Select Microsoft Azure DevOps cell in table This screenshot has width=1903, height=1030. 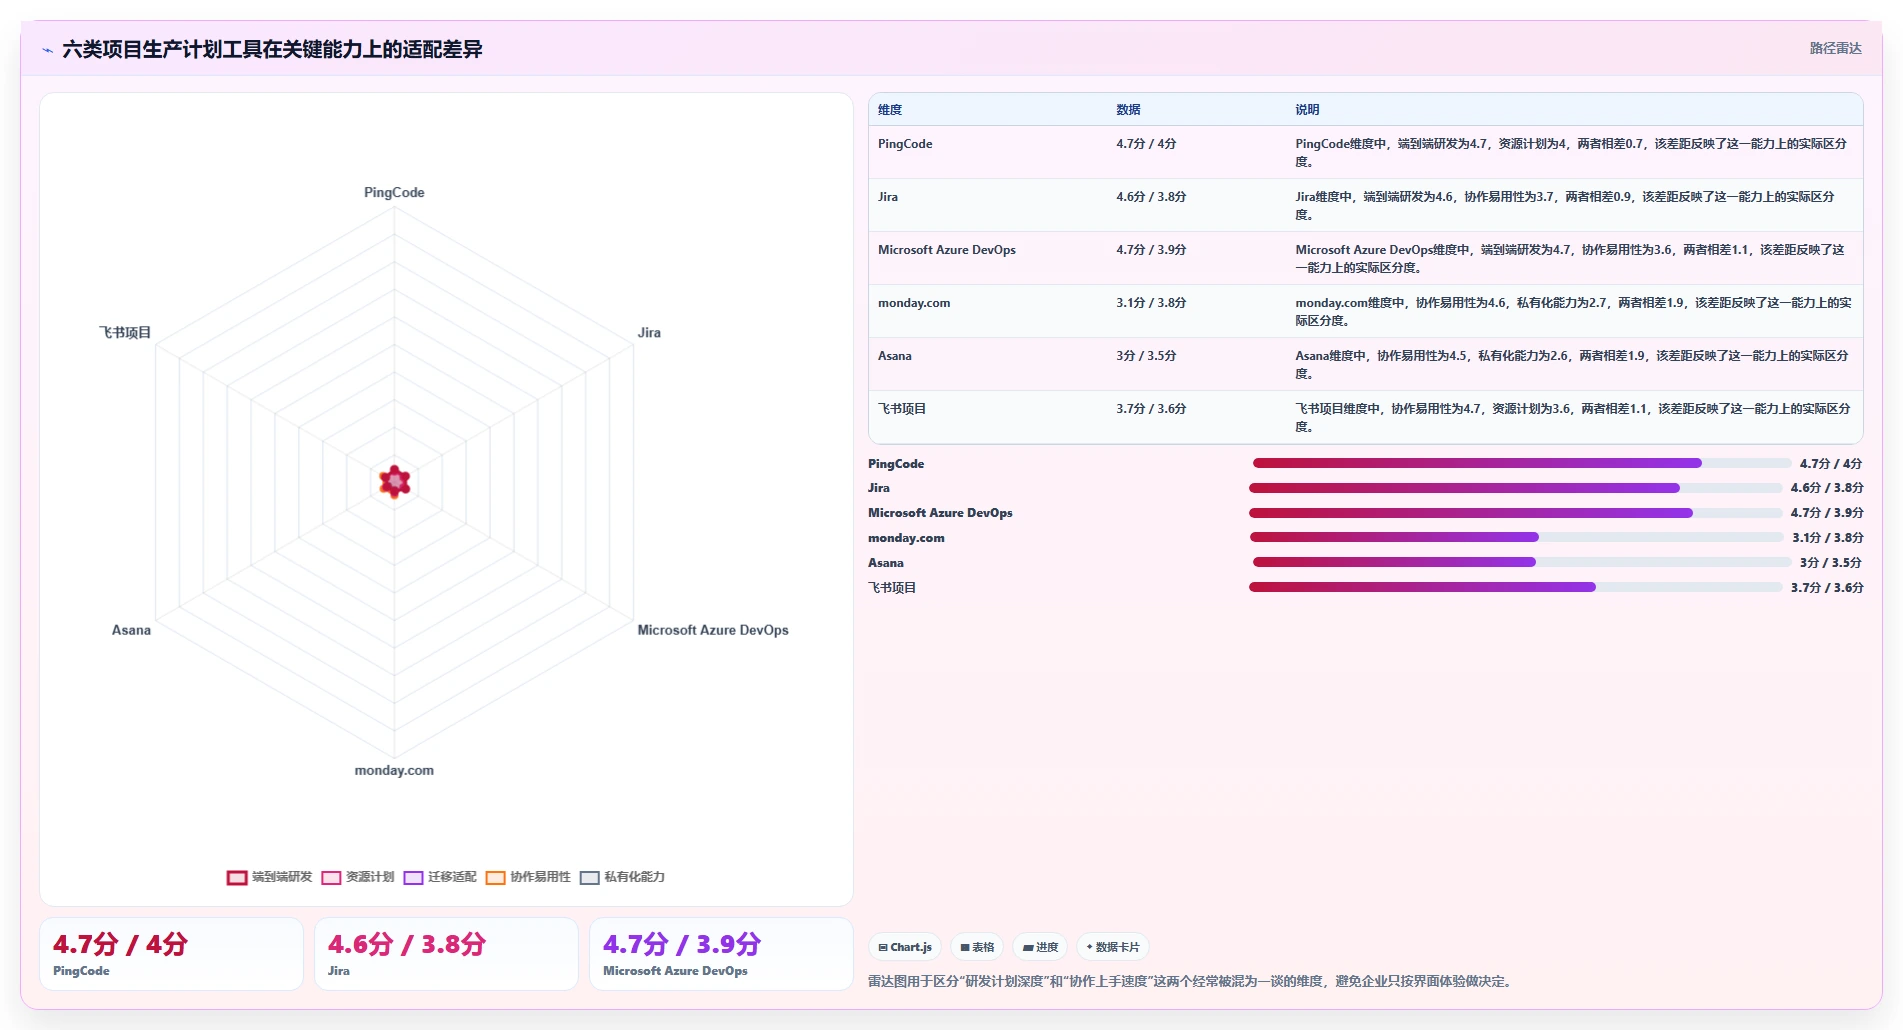click(947, 250)
